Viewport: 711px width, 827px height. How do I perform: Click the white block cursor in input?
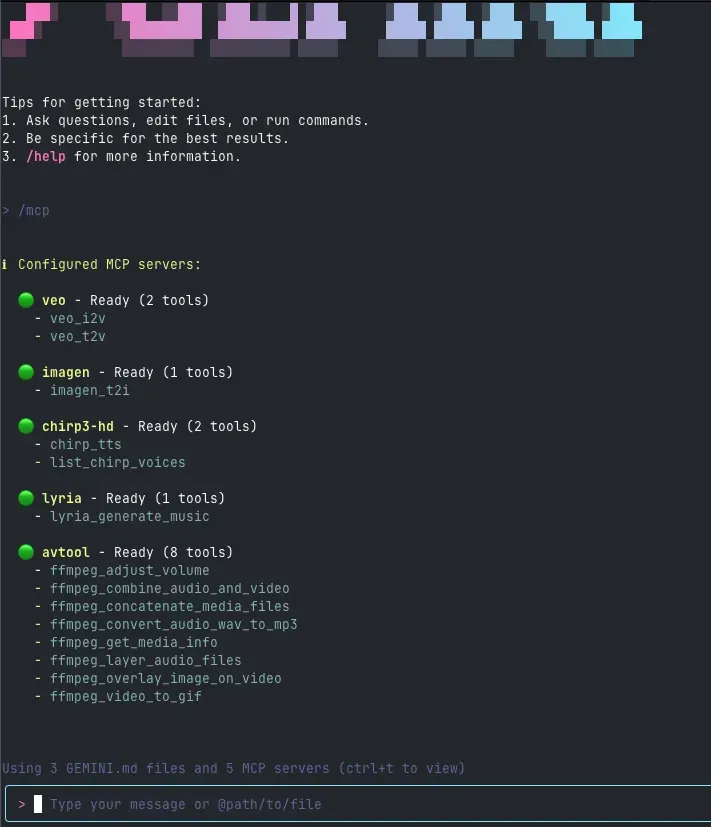[38, 804]
